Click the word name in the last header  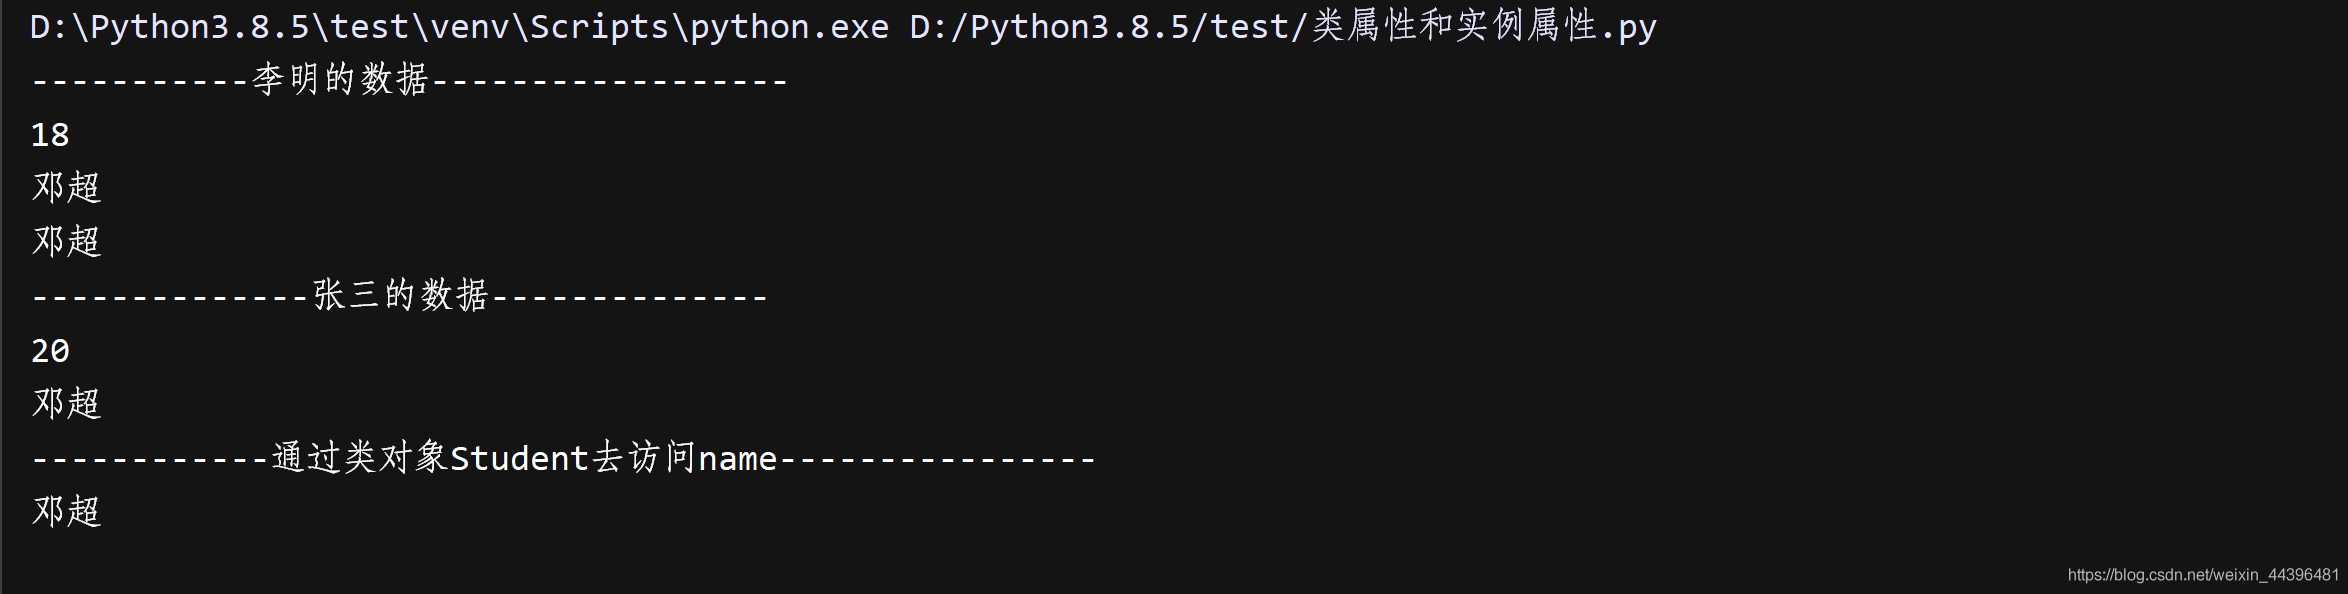click(x=737, y=459)
